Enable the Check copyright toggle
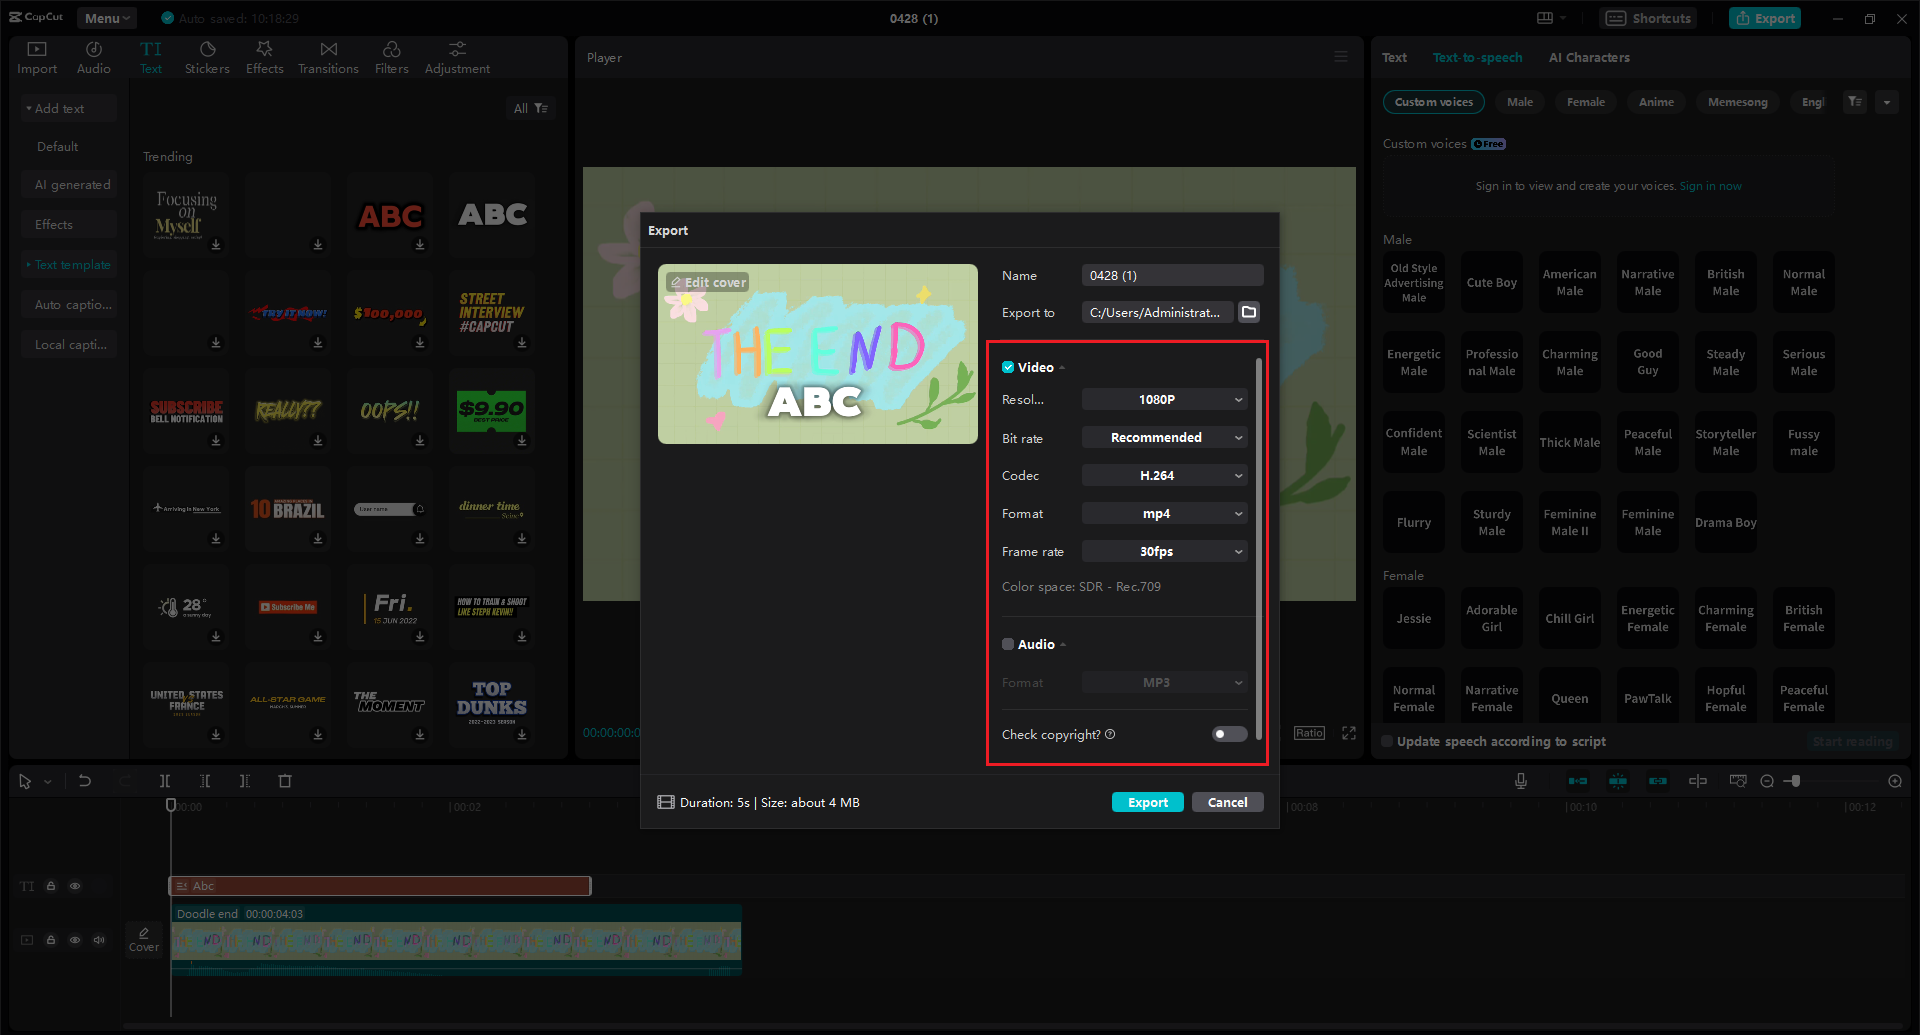Image resolution: width=1920 pixels, height=1035 pixels. (1228, 734)
